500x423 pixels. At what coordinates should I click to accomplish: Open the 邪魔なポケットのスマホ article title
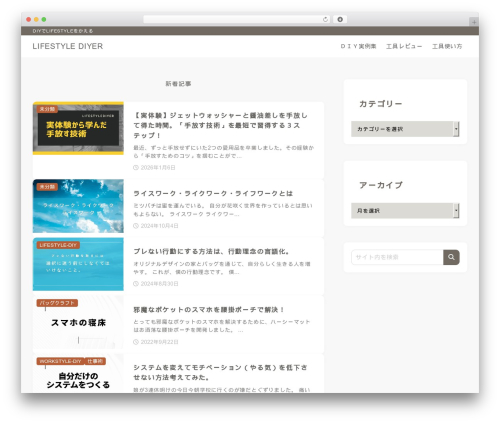click(209, 310)
